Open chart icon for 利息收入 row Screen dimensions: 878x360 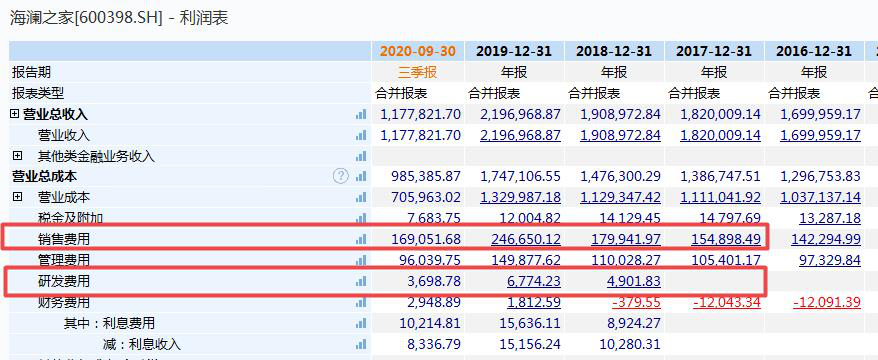coord(361,344)
